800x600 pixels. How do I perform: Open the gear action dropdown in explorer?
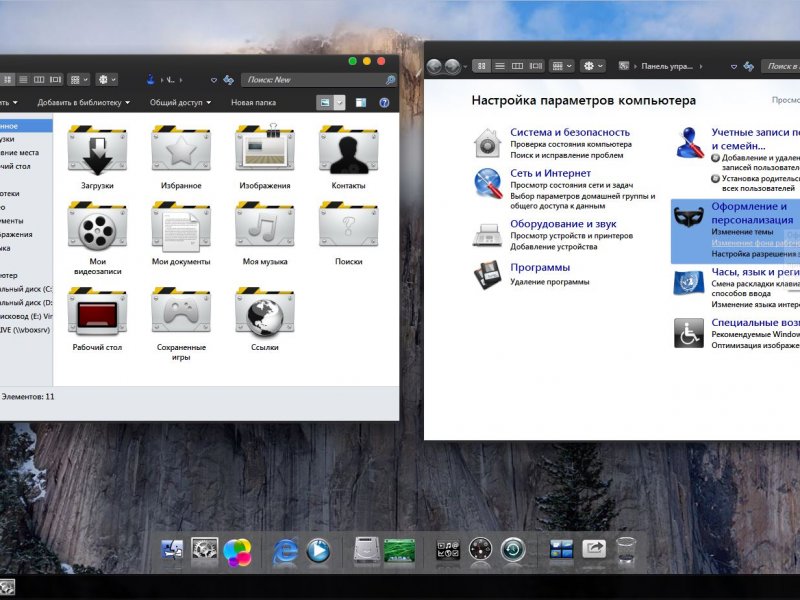pos(107,80)
